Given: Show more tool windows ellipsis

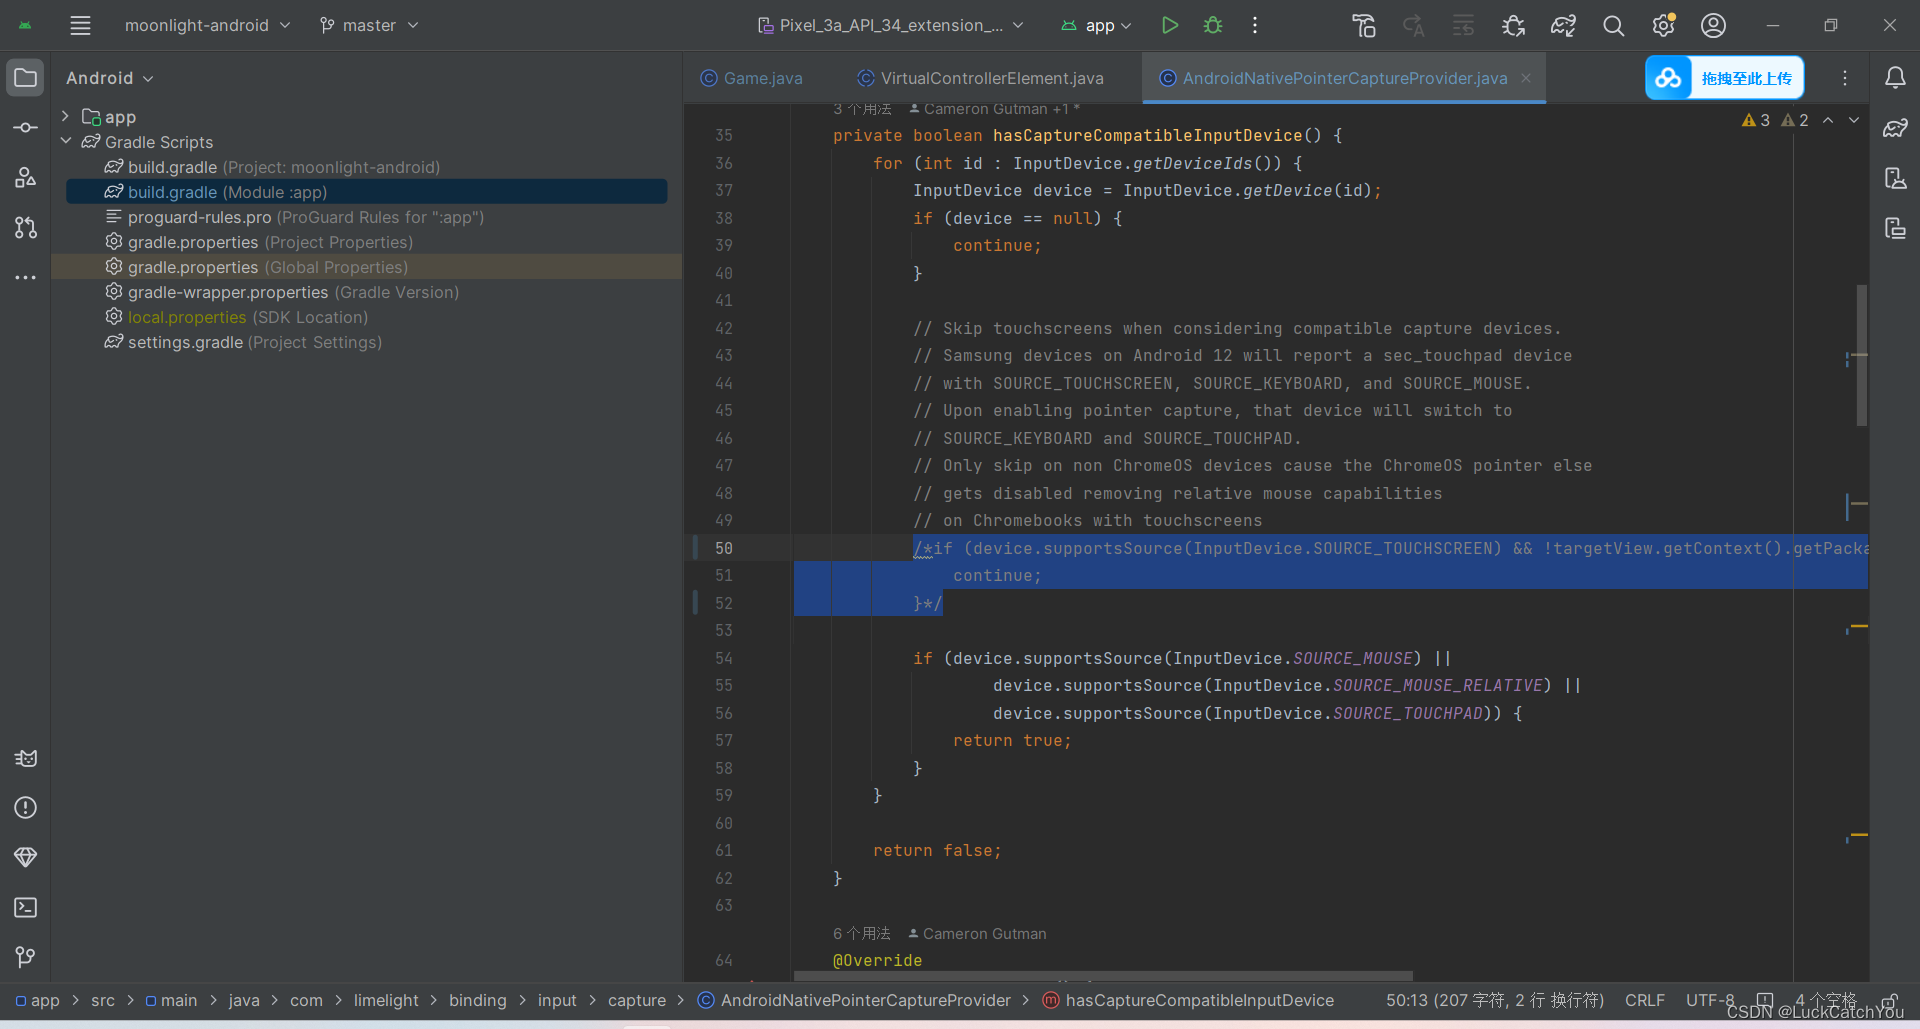Looking at the screenshot, I should [x=26, y=277].
